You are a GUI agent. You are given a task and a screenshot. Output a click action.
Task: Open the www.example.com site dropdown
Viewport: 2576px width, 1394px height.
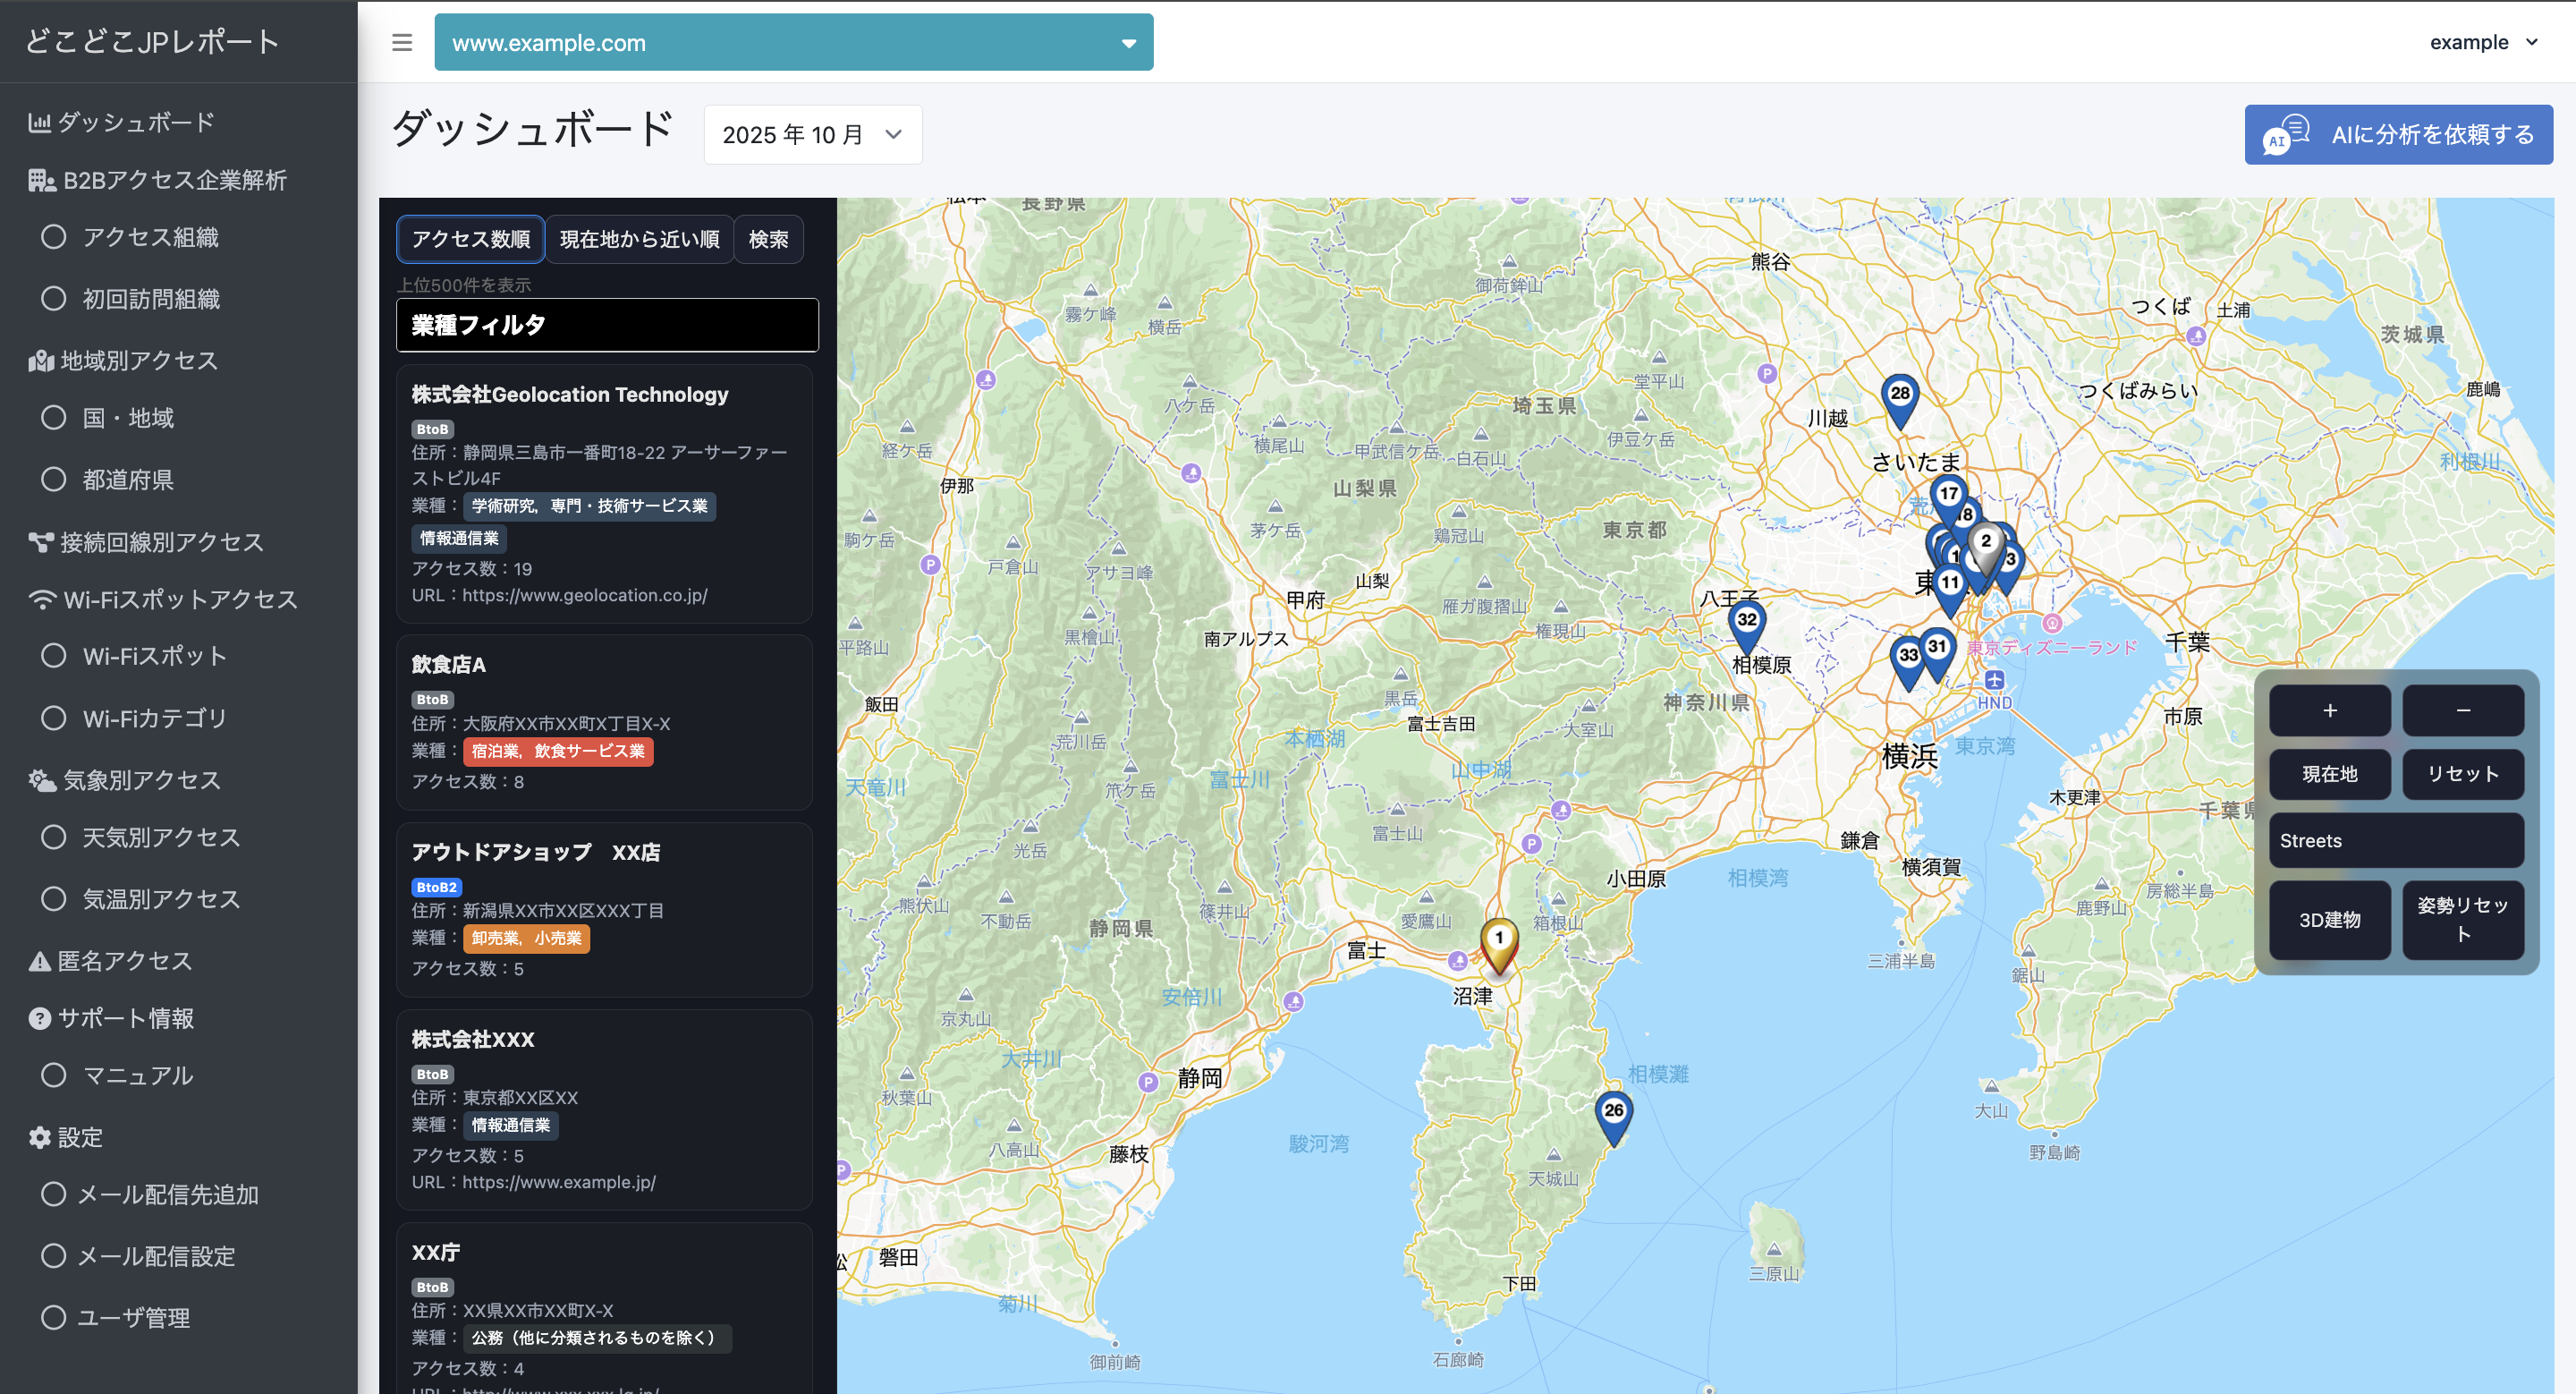tap(793, 43)
